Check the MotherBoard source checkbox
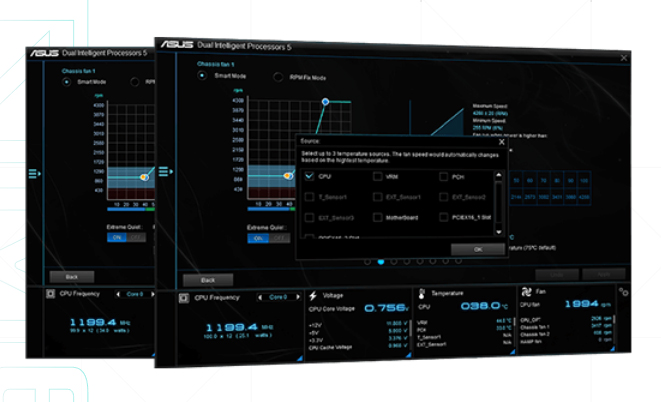Viewport: 661px width, 402px height. point(378,217)
